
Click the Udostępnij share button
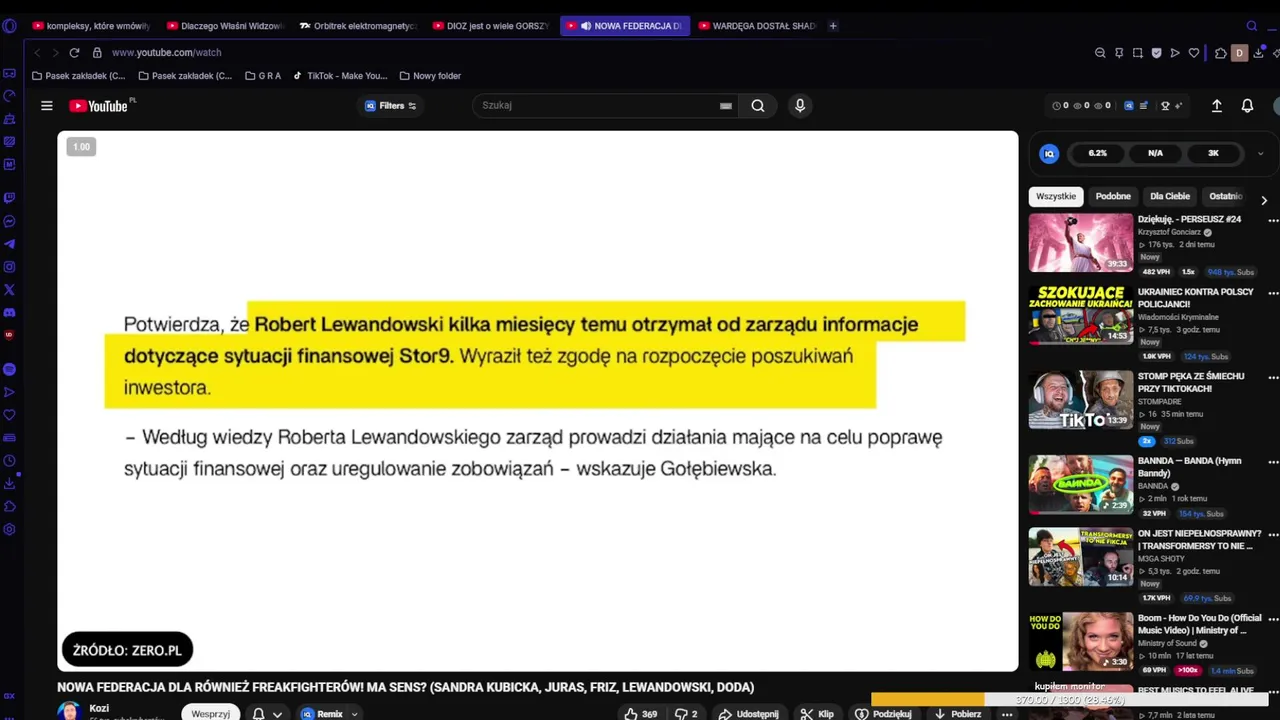tap(748, 714)
